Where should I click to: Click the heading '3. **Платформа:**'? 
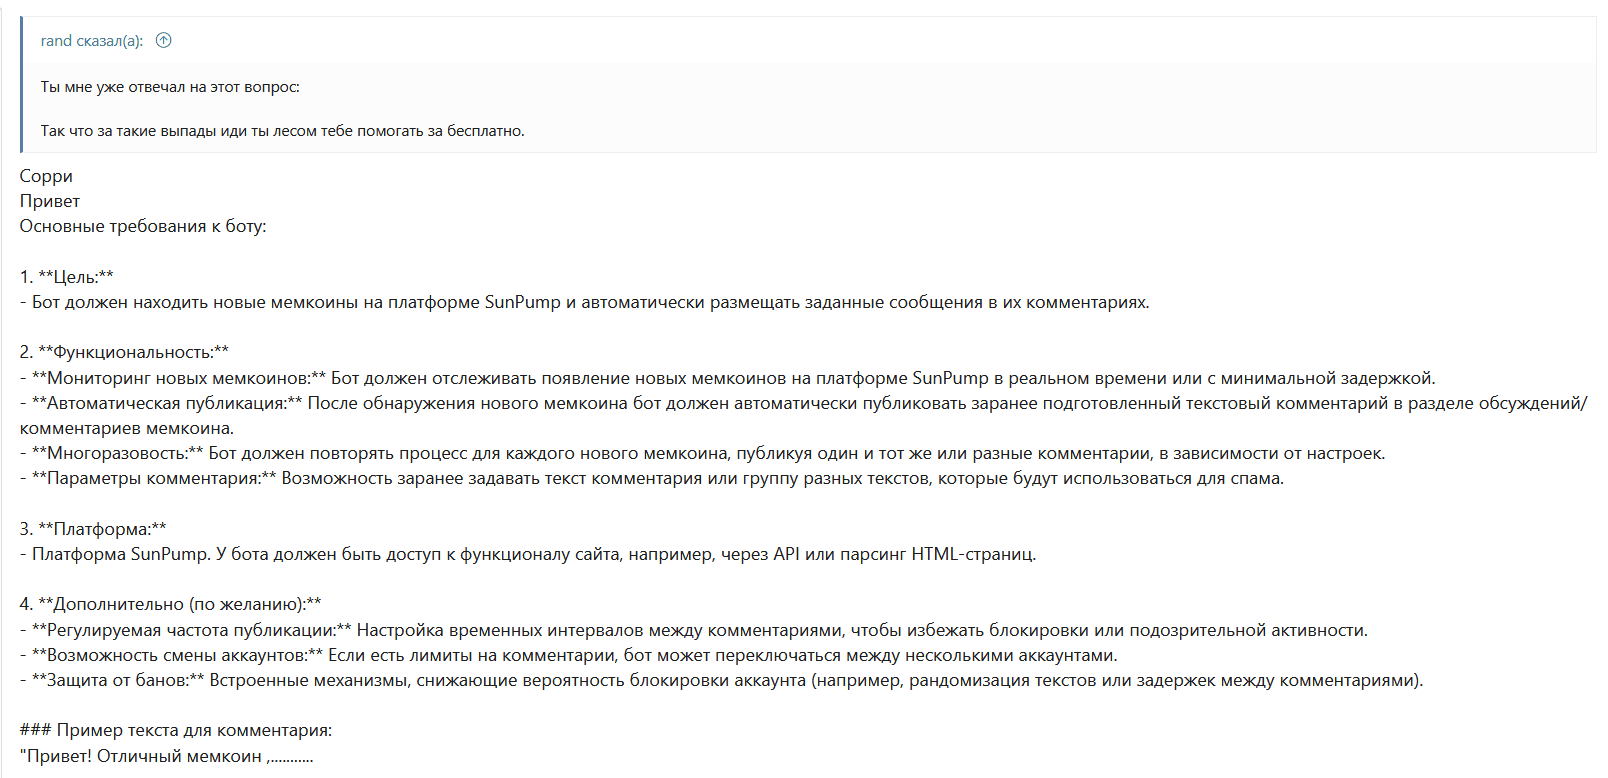tap(93, 529)
